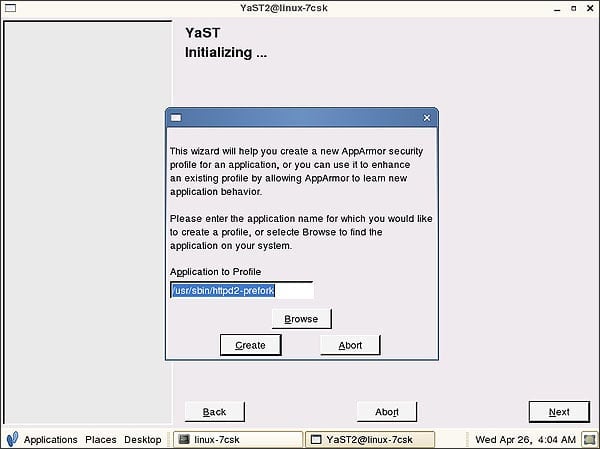The image size is (600, 449).
Task: Click the clock showing Wed Apr 26
Action: click(525, 439)
